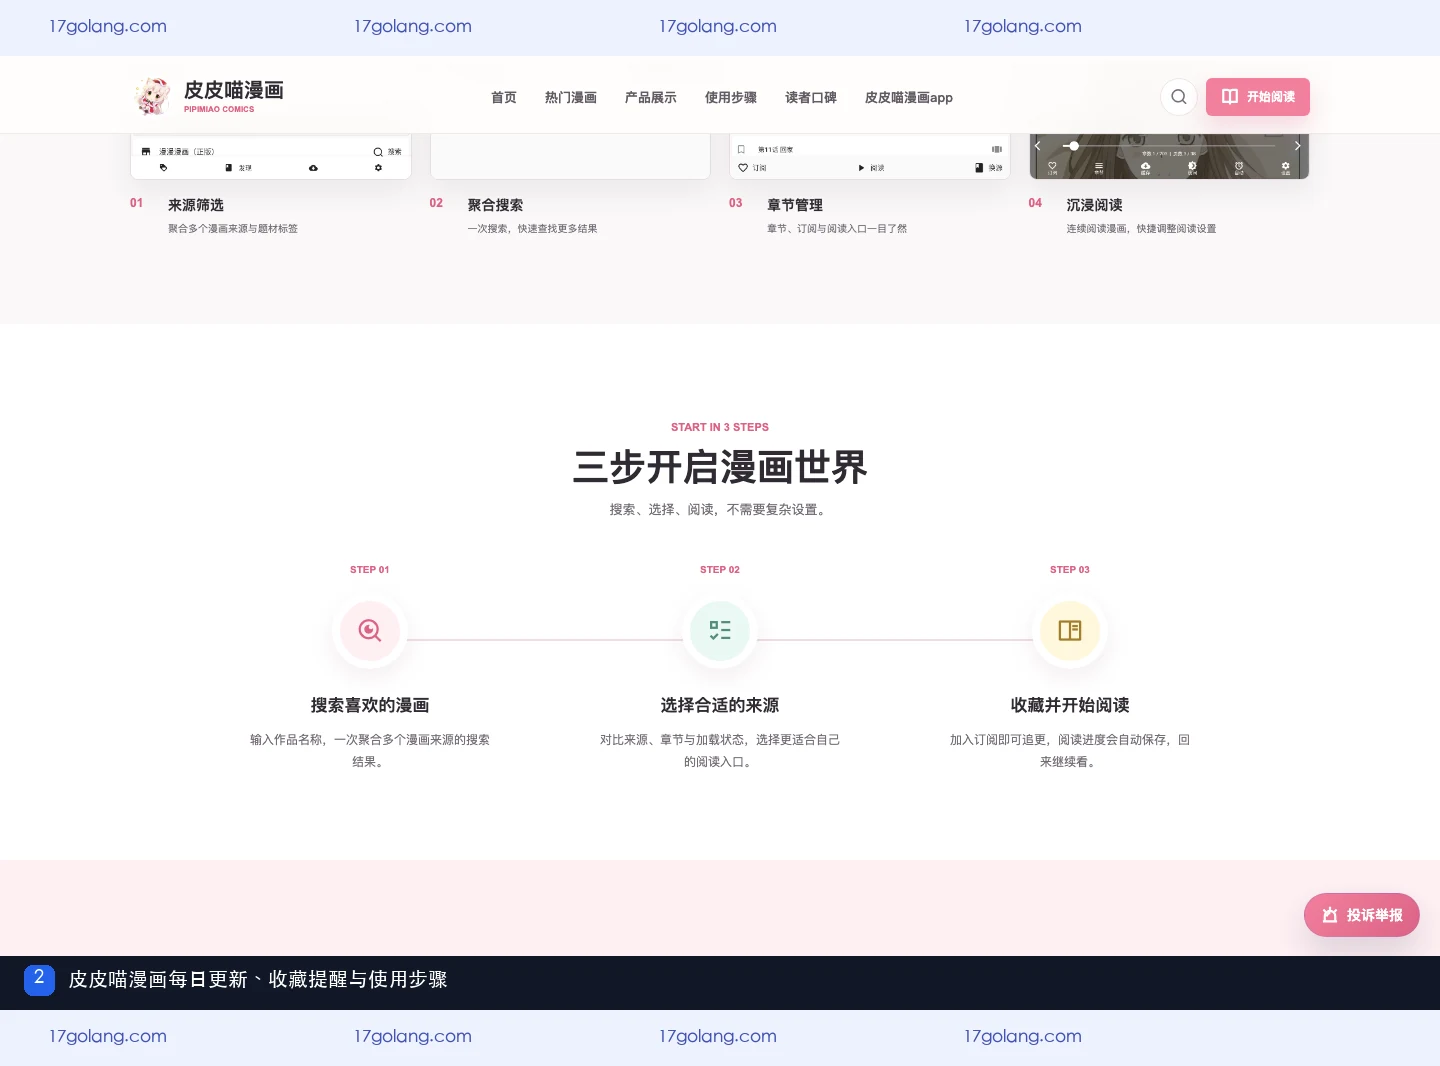Open the 读者口碑 nav item
Viewport: 1440px width, 1066px height.
811,97
